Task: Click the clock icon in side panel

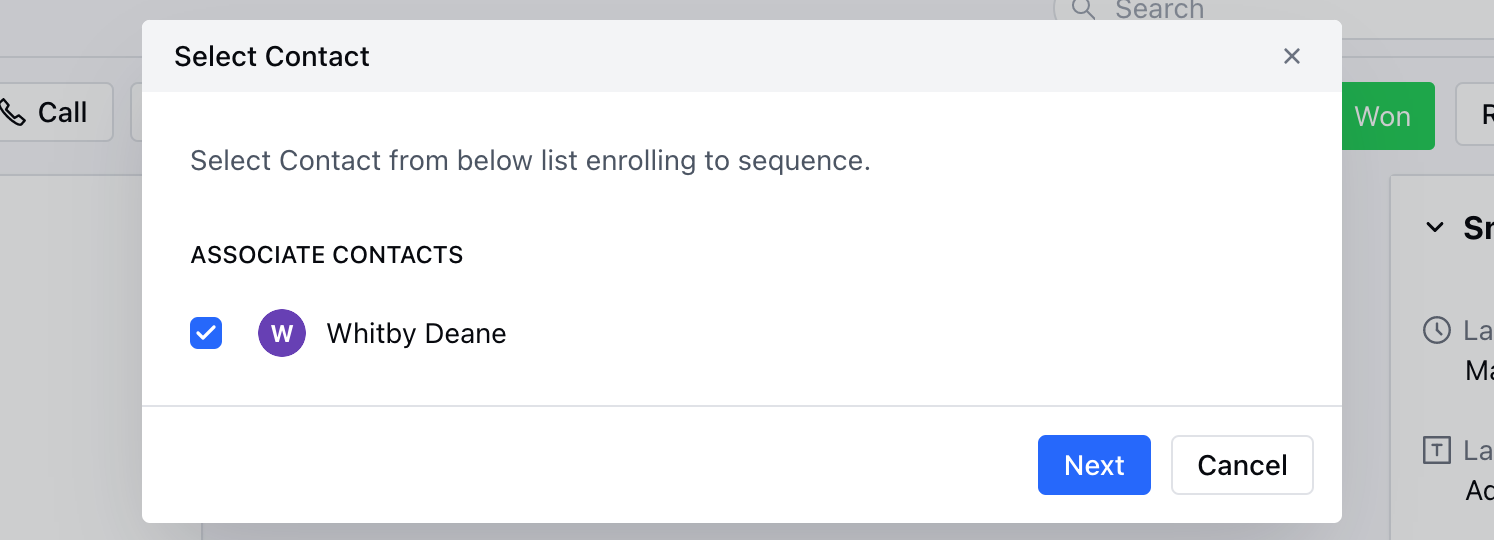Action: click(x=1436, y=331)
